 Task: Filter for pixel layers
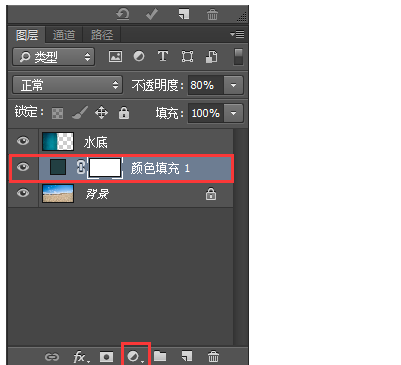115,56
